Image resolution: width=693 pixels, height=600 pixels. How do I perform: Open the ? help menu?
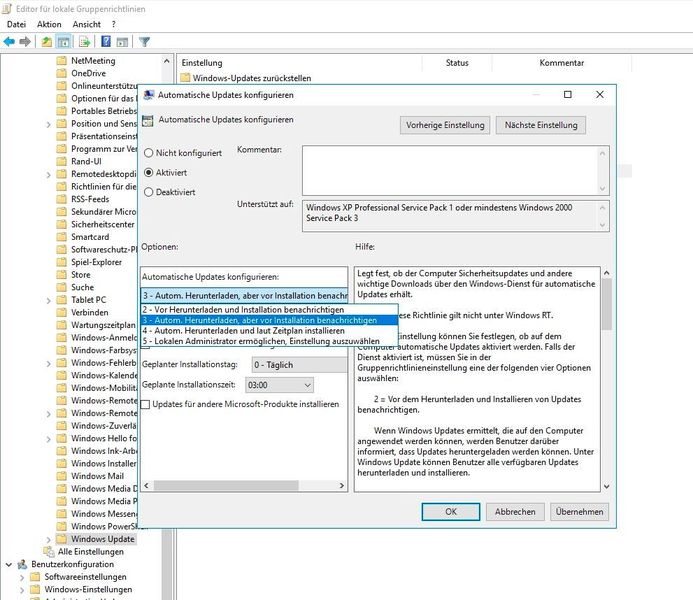coord(114,24)
